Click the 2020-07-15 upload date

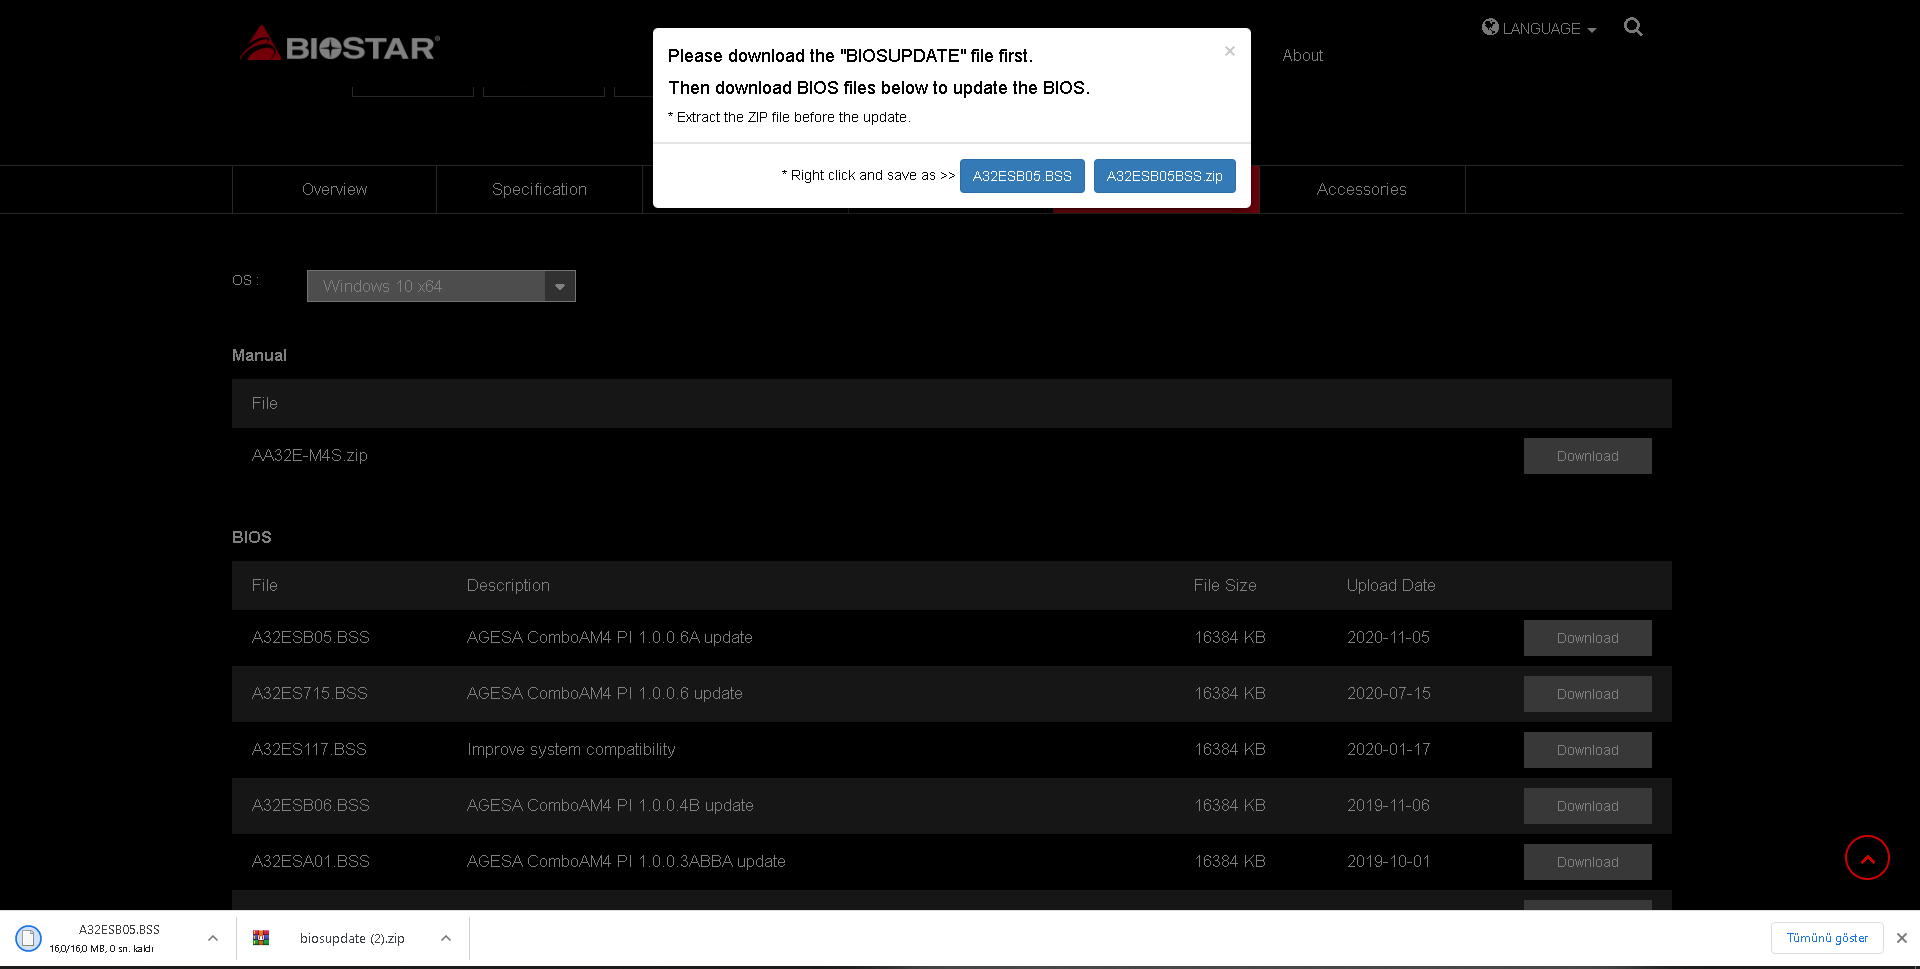coord(1388,693)
